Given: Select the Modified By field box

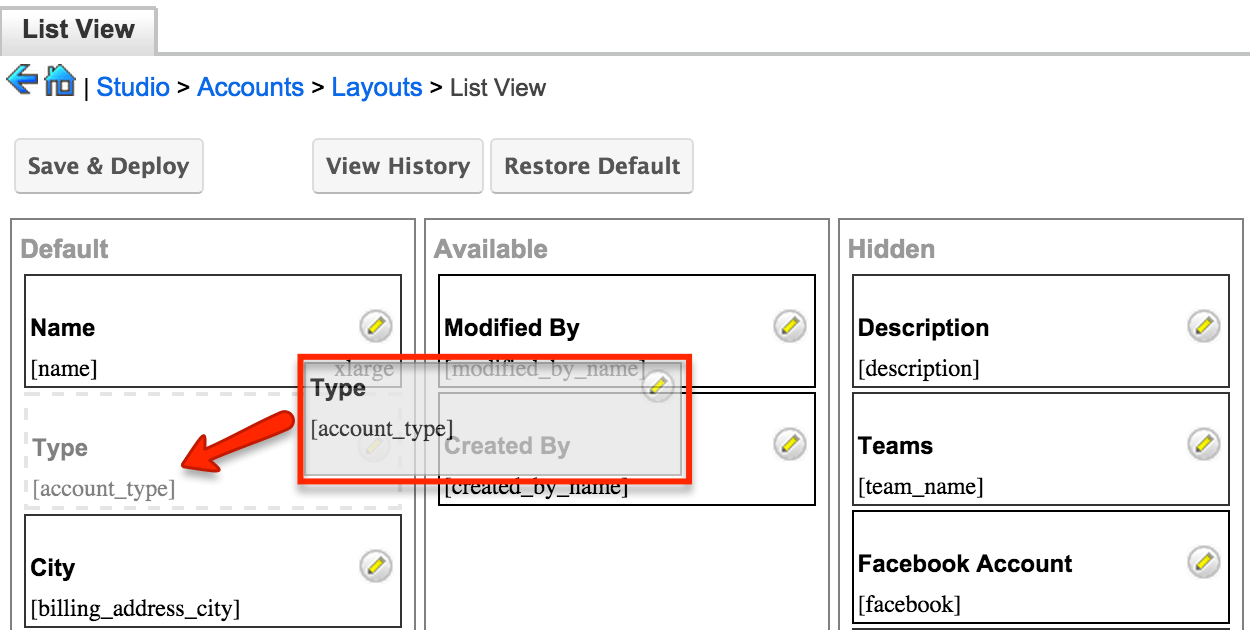Looking at the screenshot, I should click(627, 331).
